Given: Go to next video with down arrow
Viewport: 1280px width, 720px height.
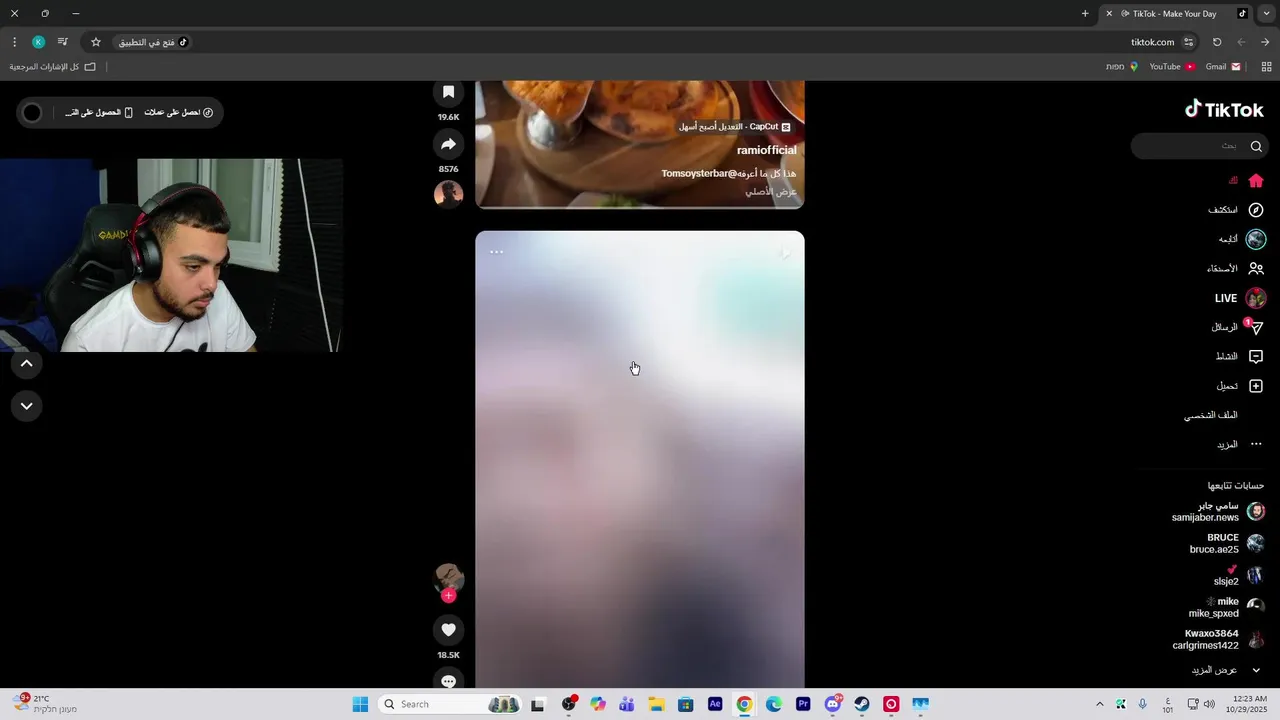Looking at the screenshot, I should (27, 406).
